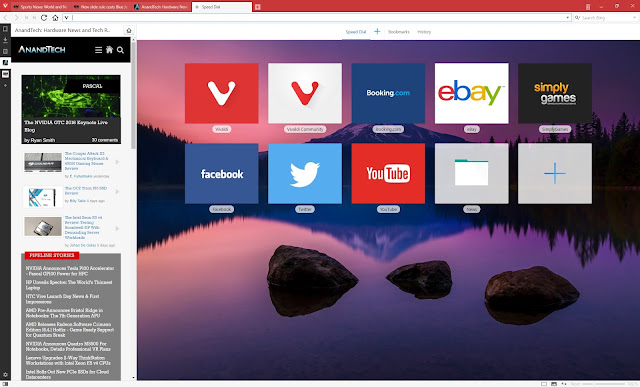Open the closed tabs trash icon

pos(588,7)
